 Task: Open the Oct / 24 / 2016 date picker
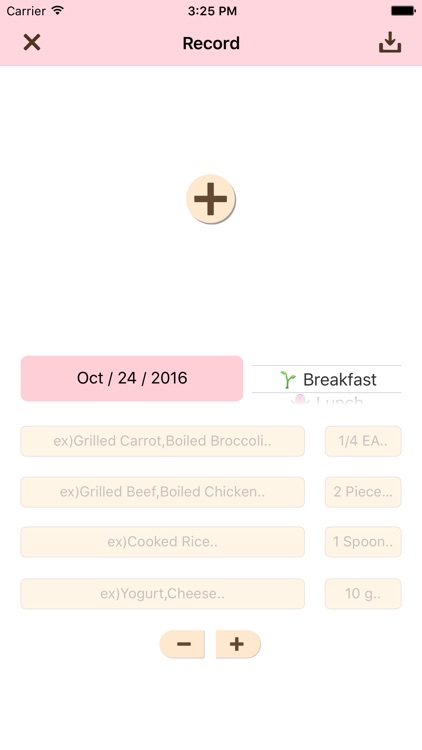(x=132, y=378)
